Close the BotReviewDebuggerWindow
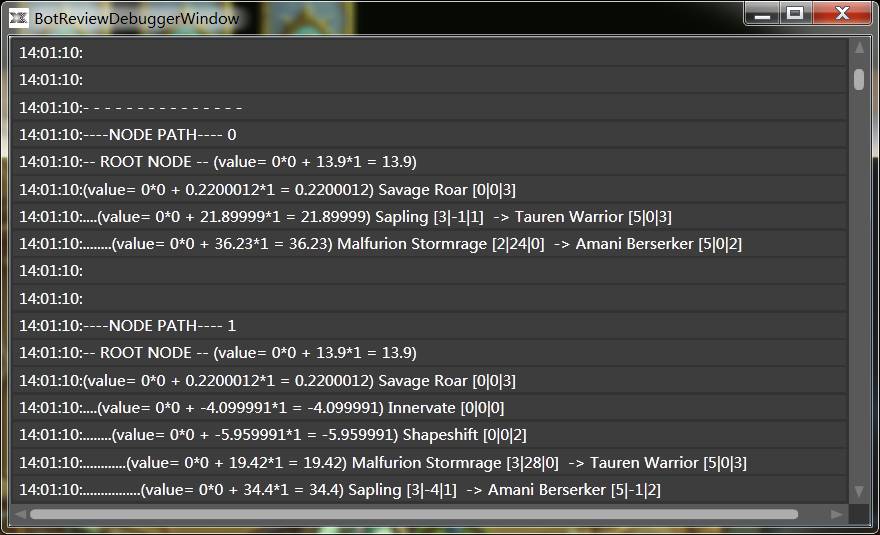Image resolution: width=880 pixels, height=535 pixels. (x=841, y=13)
